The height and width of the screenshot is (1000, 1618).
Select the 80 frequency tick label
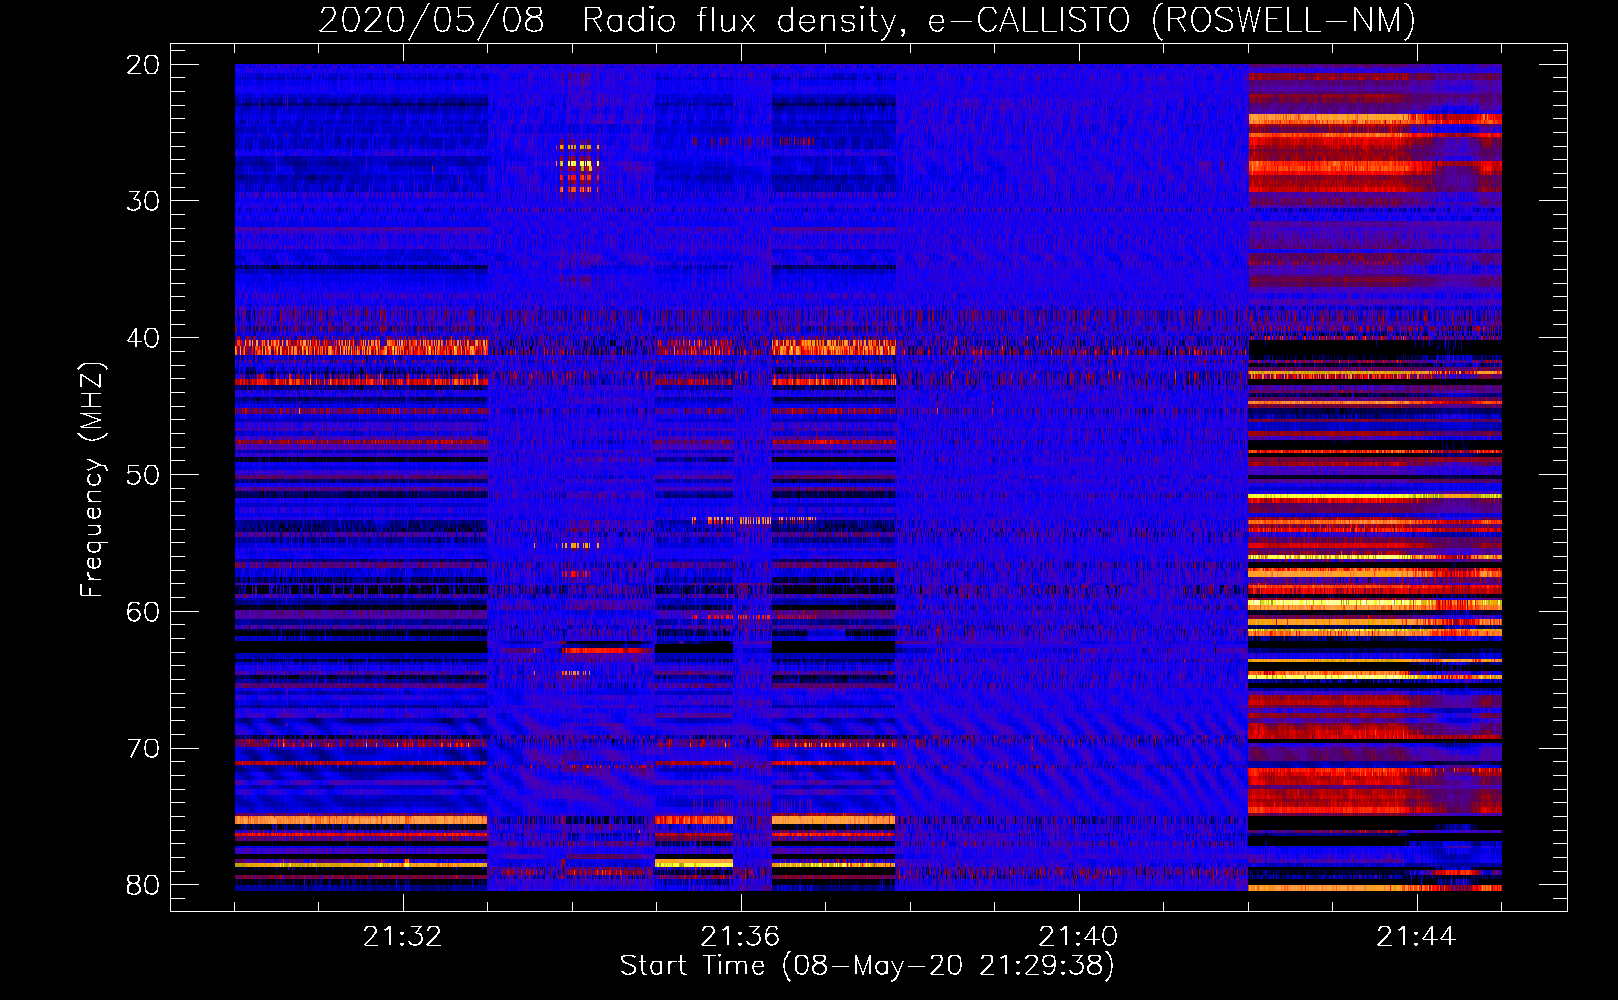143,885
